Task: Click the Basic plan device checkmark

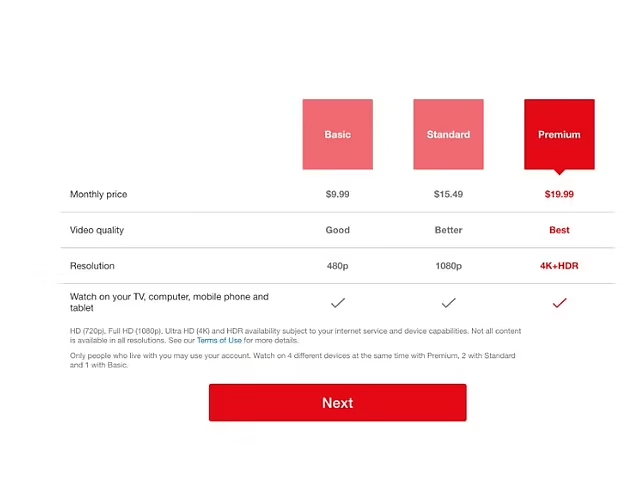Action: pos(338,302)
